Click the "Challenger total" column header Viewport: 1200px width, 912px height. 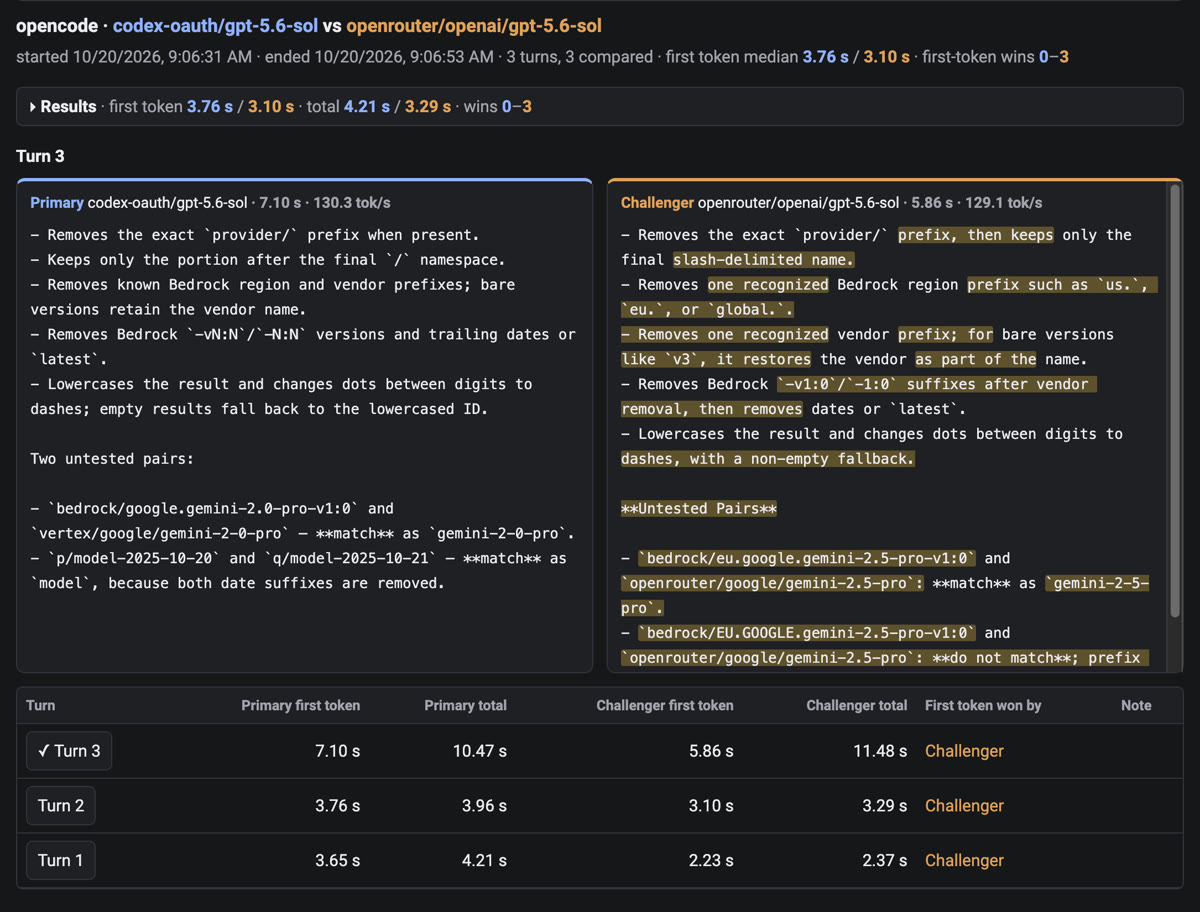(857, 705)
